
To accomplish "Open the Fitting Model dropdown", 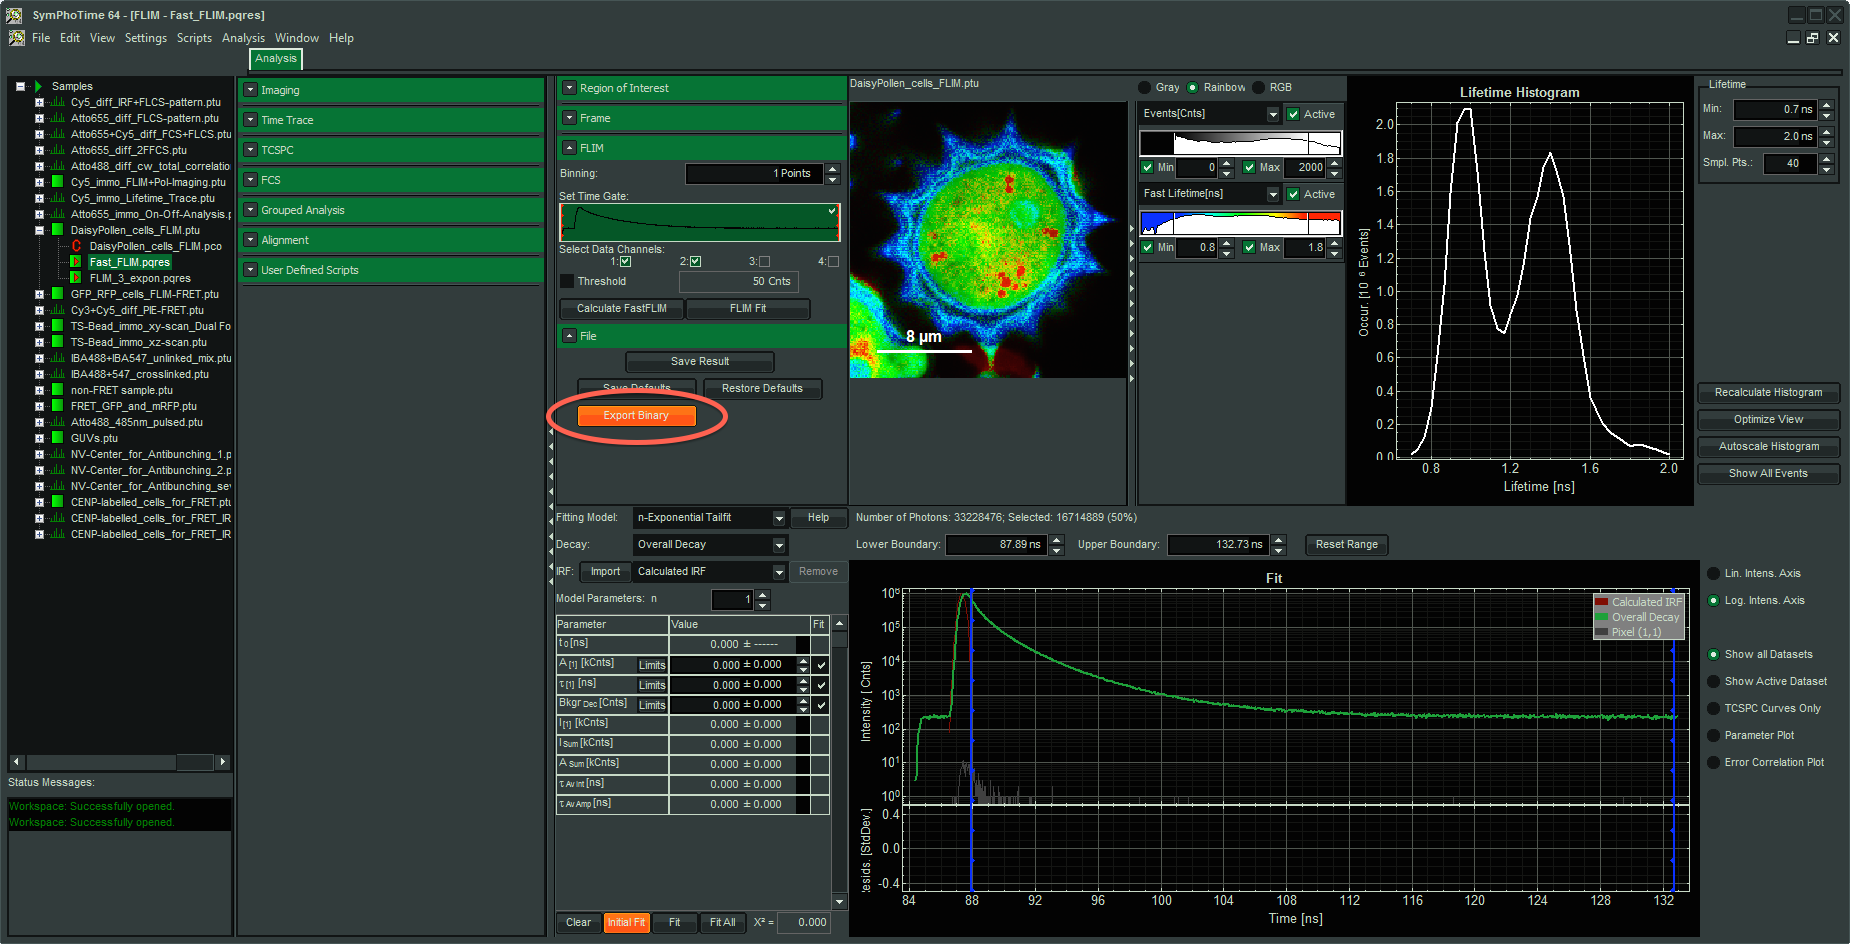I will 778,518.
